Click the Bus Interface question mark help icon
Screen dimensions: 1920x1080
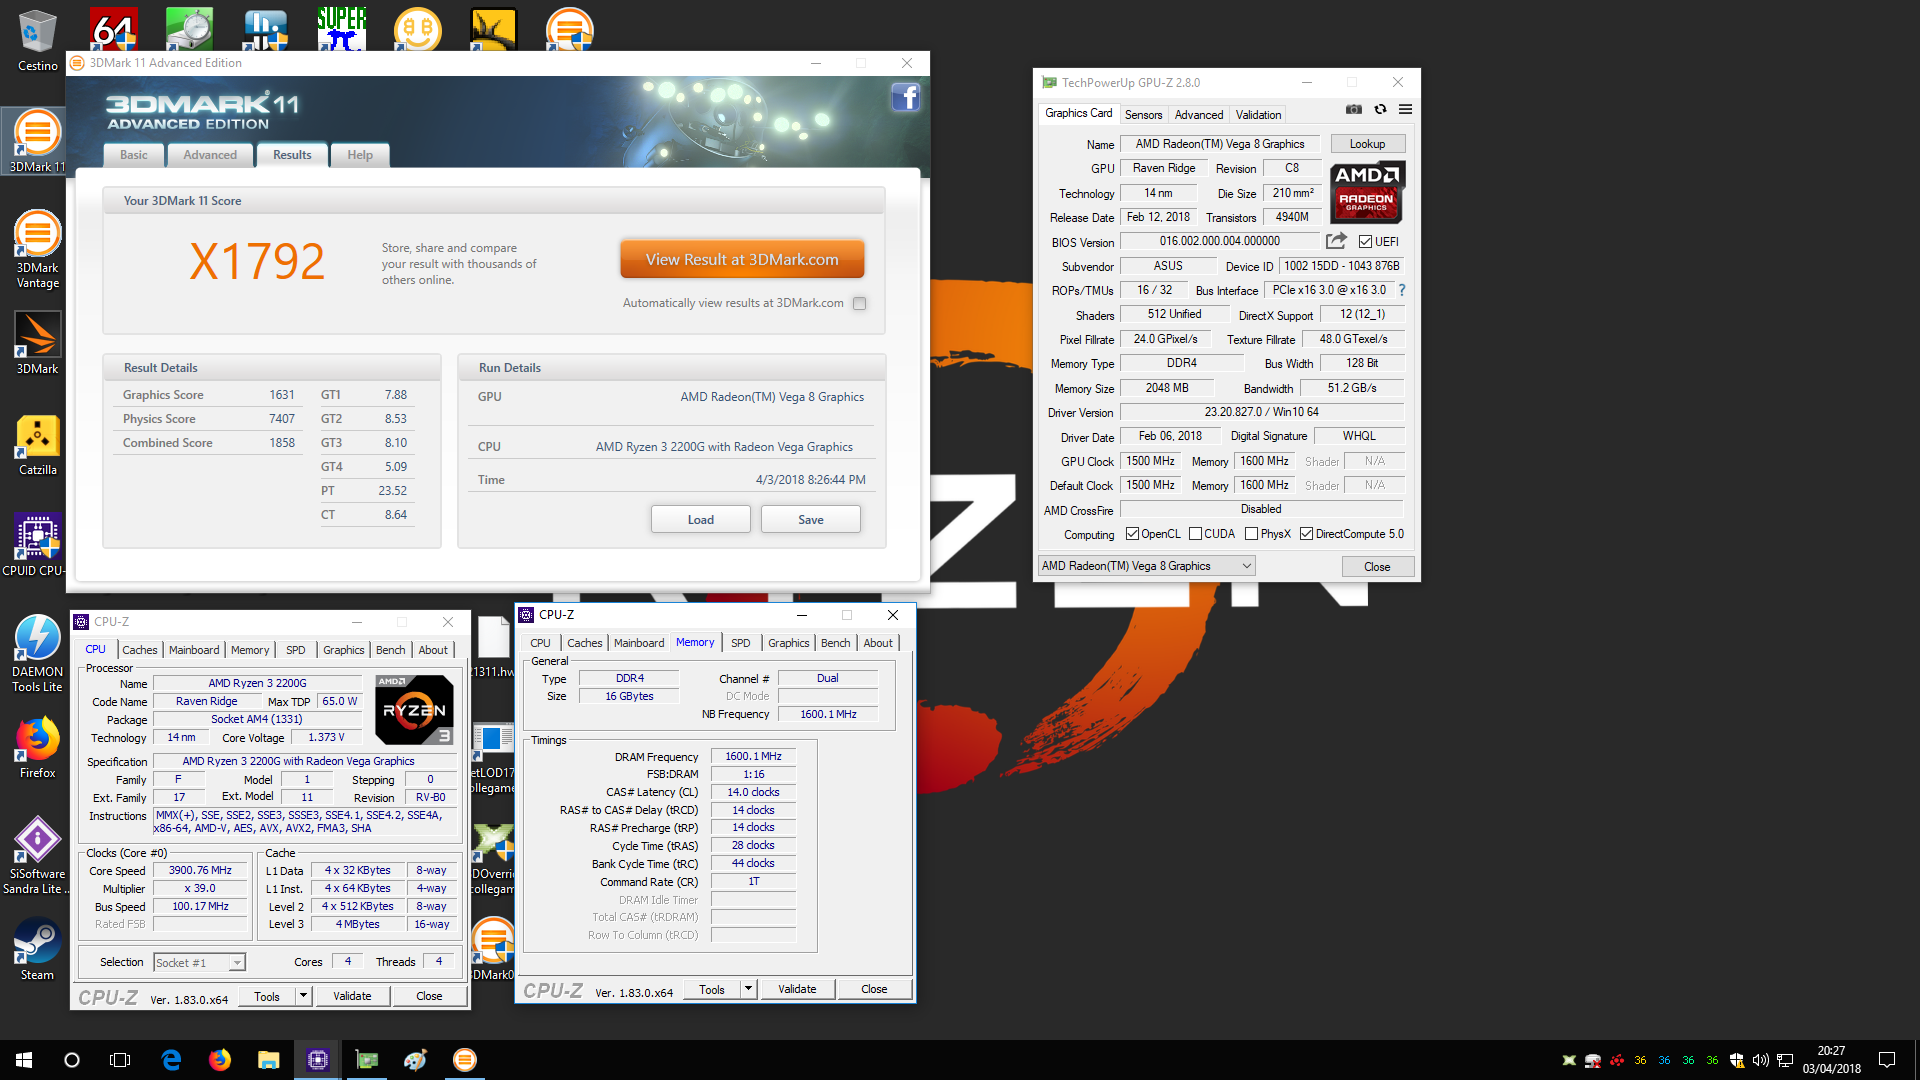pos(1402,290)
